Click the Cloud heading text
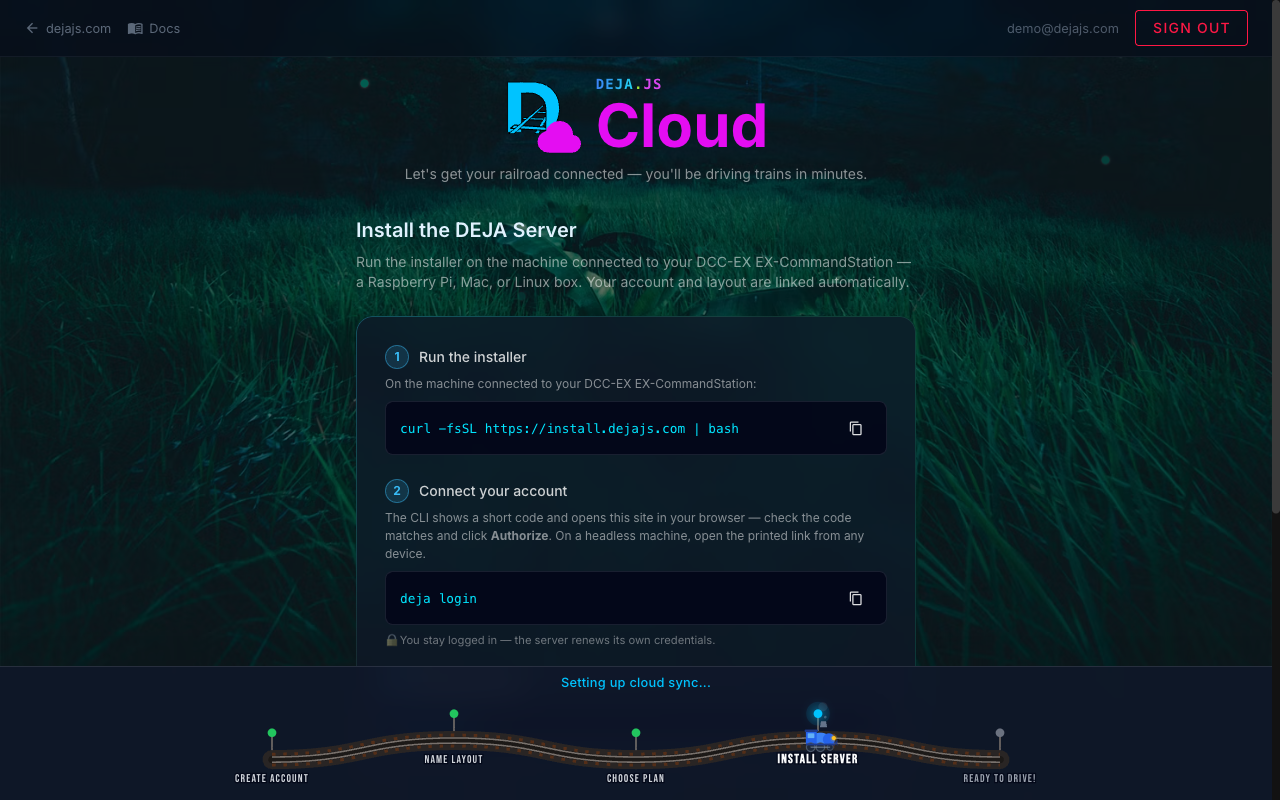Screen dimensions: 1280x800 [x=681, y=126]
